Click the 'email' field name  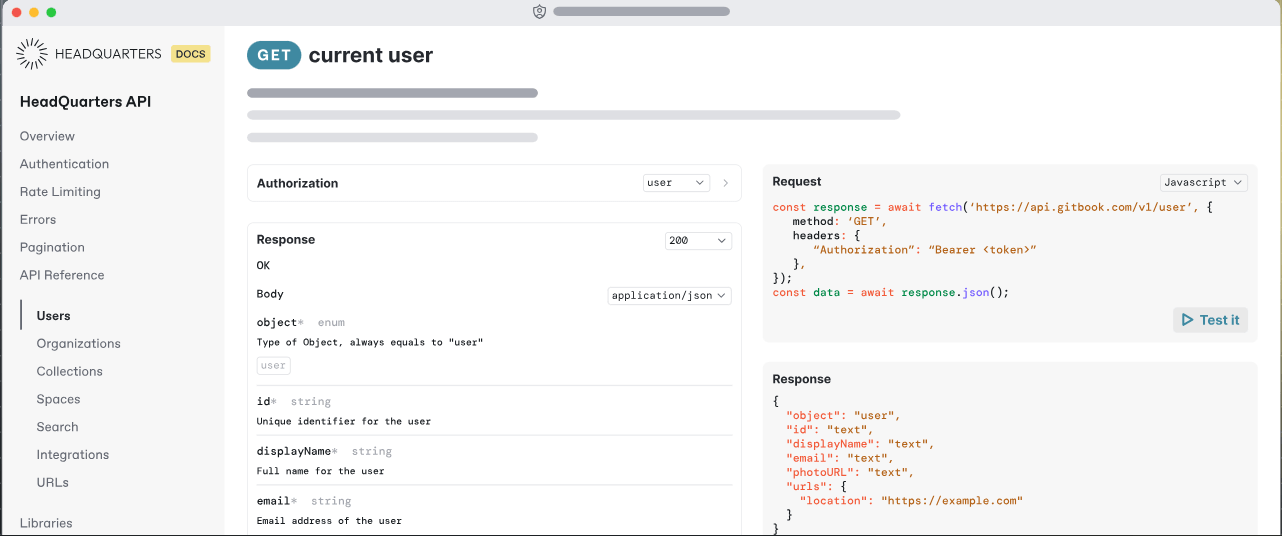(274, 501)
